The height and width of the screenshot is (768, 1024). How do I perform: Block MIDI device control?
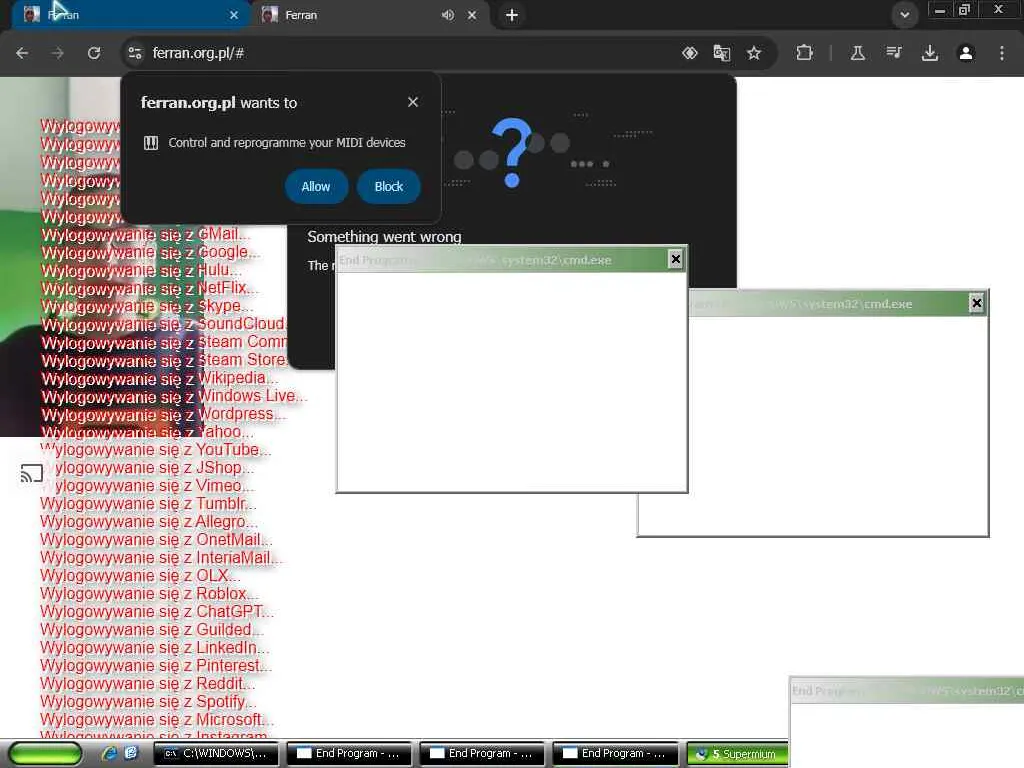(389, 187)
